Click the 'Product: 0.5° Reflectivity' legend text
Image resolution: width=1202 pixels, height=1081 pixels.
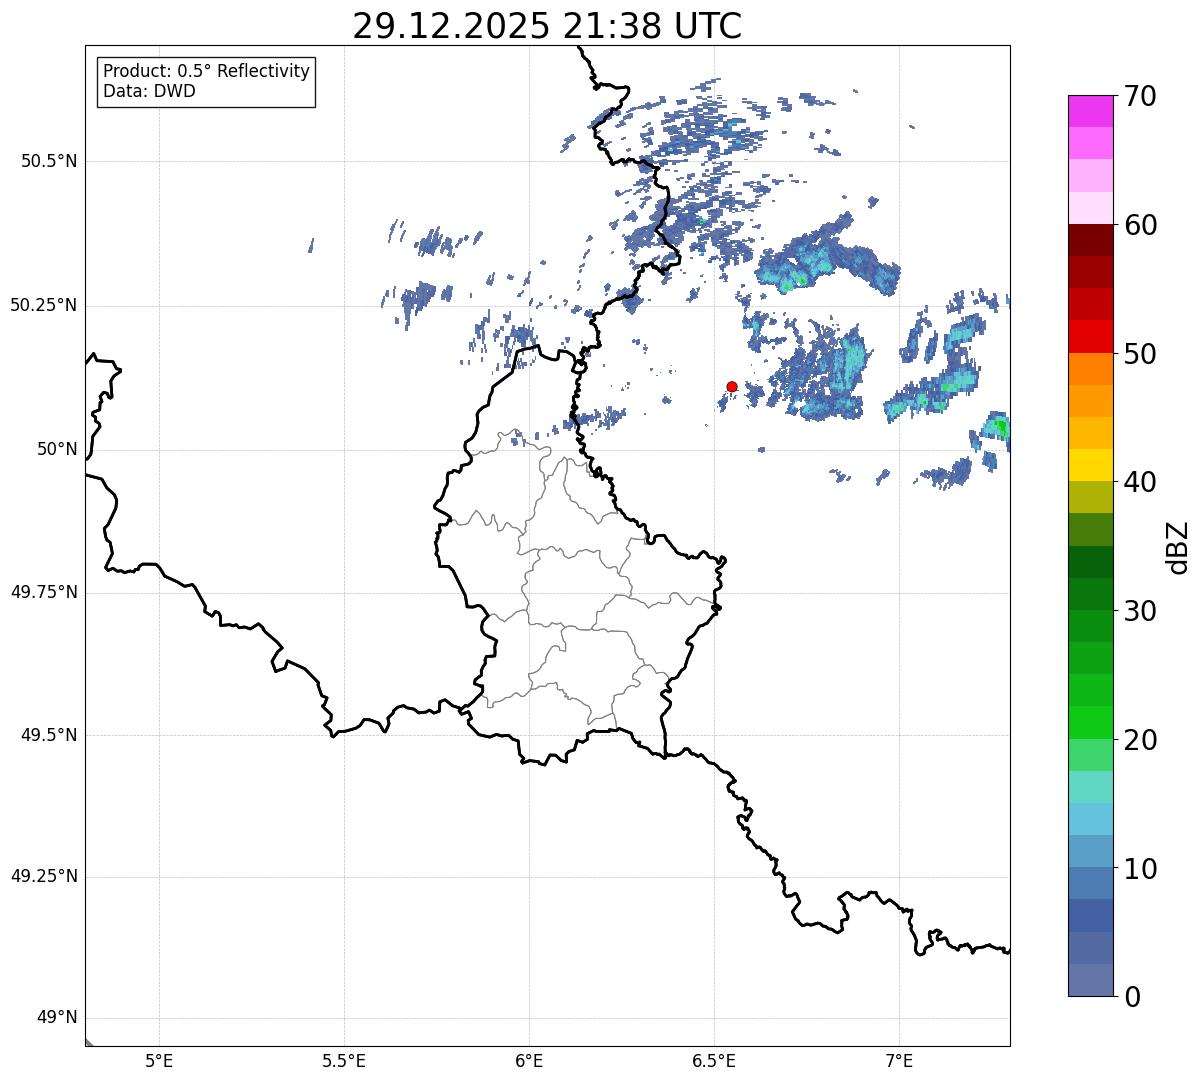pyautogui.click(x=206, y=72)
